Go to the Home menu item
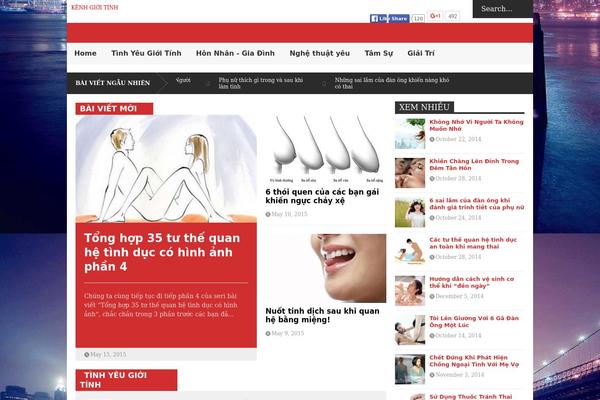Image resolution: width=600 pixels, height=400 pixels. [85, 53]
